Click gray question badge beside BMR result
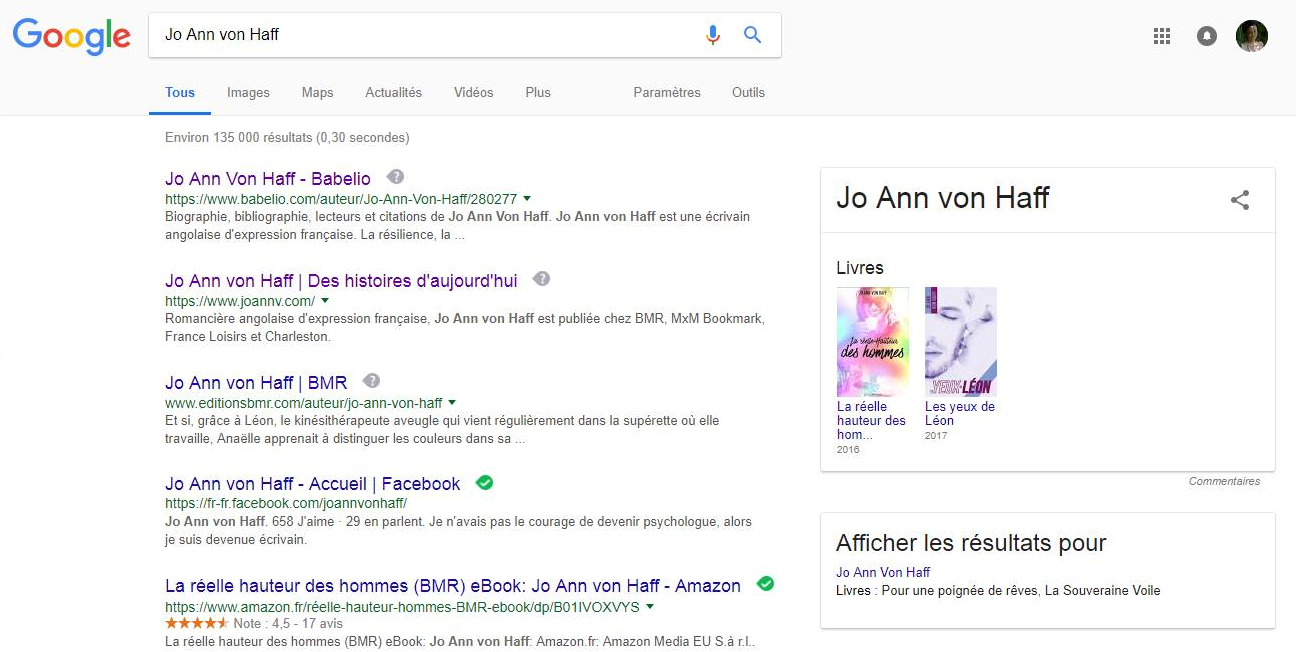 pyautogui.click(x=372, y=380)
